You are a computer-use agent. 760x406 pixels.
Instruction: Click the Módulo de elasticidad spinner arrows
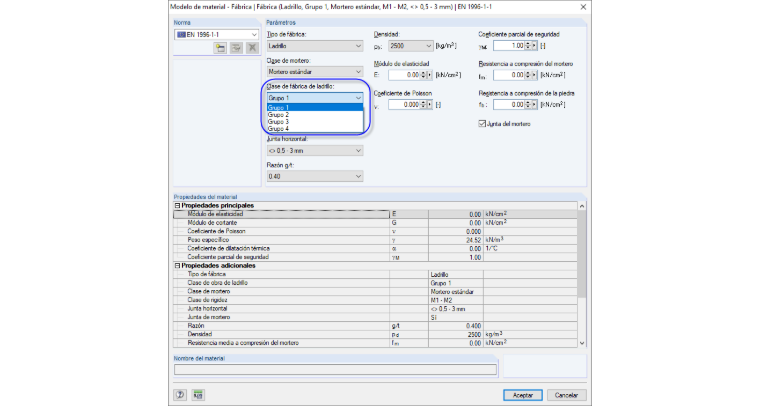pyautogui.click(x=423, y=75)
